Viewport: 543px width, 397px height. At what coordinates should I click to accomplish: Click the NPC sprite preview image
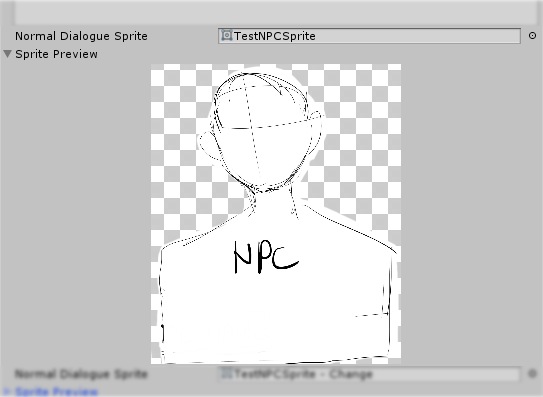click(276, 214)
